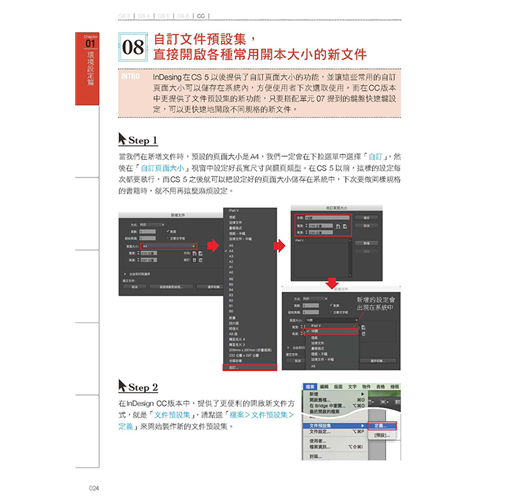Choose 在 Bridge 中瀏覽 menu entry
Screen dimensions: 520x500
[335, 405]
